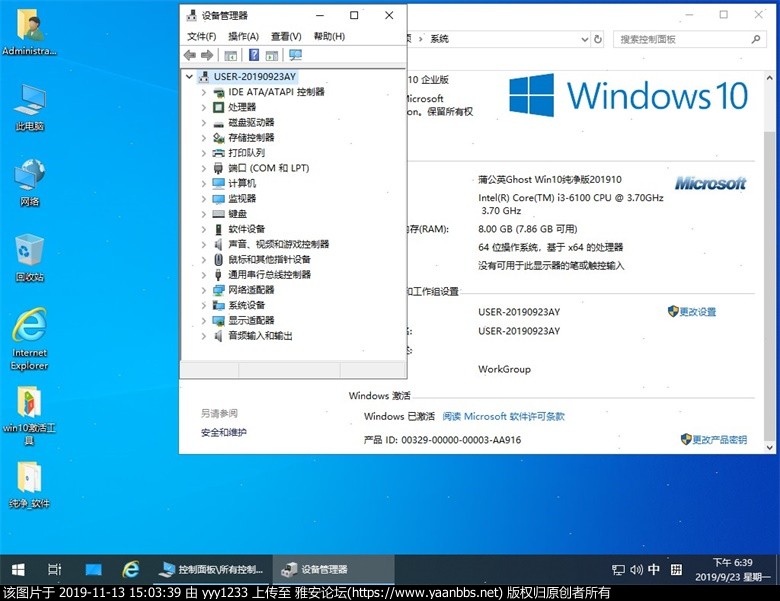Click the action pane toolbar icon beside Help
Viewport: 780px width, 601px height.
[272, 55]
